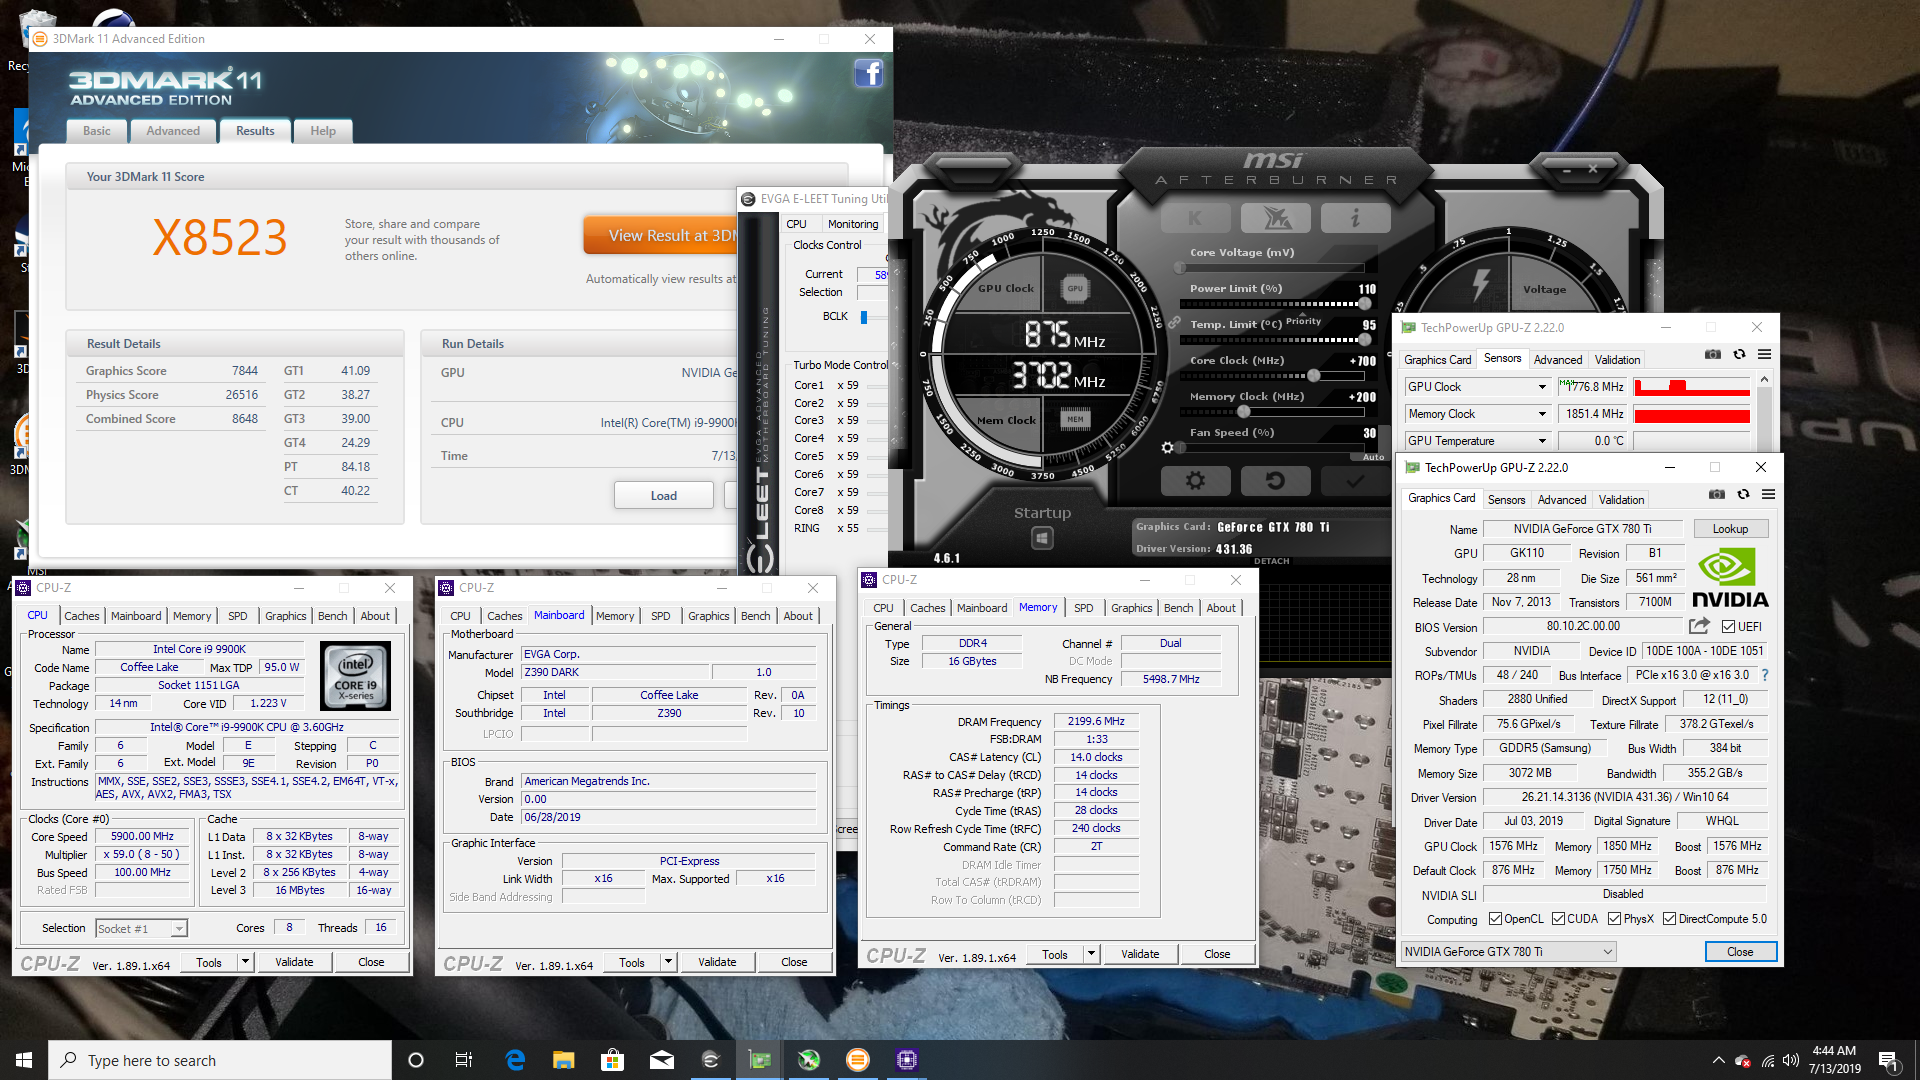Open Caches tab in CPU-Z CPU window
This screenshot has width=1920, height=1080.
pyautogui.click(x=81, y=616)
